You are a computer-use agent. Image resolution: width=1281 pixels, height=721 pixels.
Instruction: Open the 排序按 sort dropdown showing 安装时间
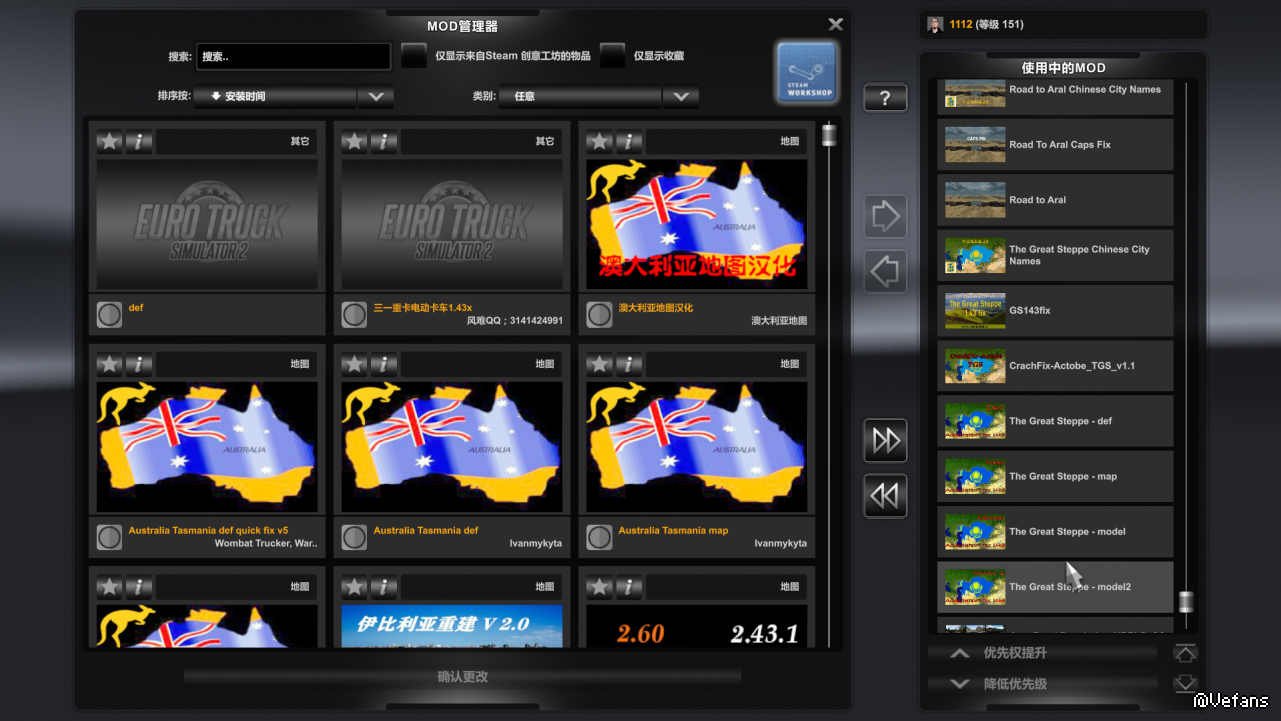click(294, 97)
